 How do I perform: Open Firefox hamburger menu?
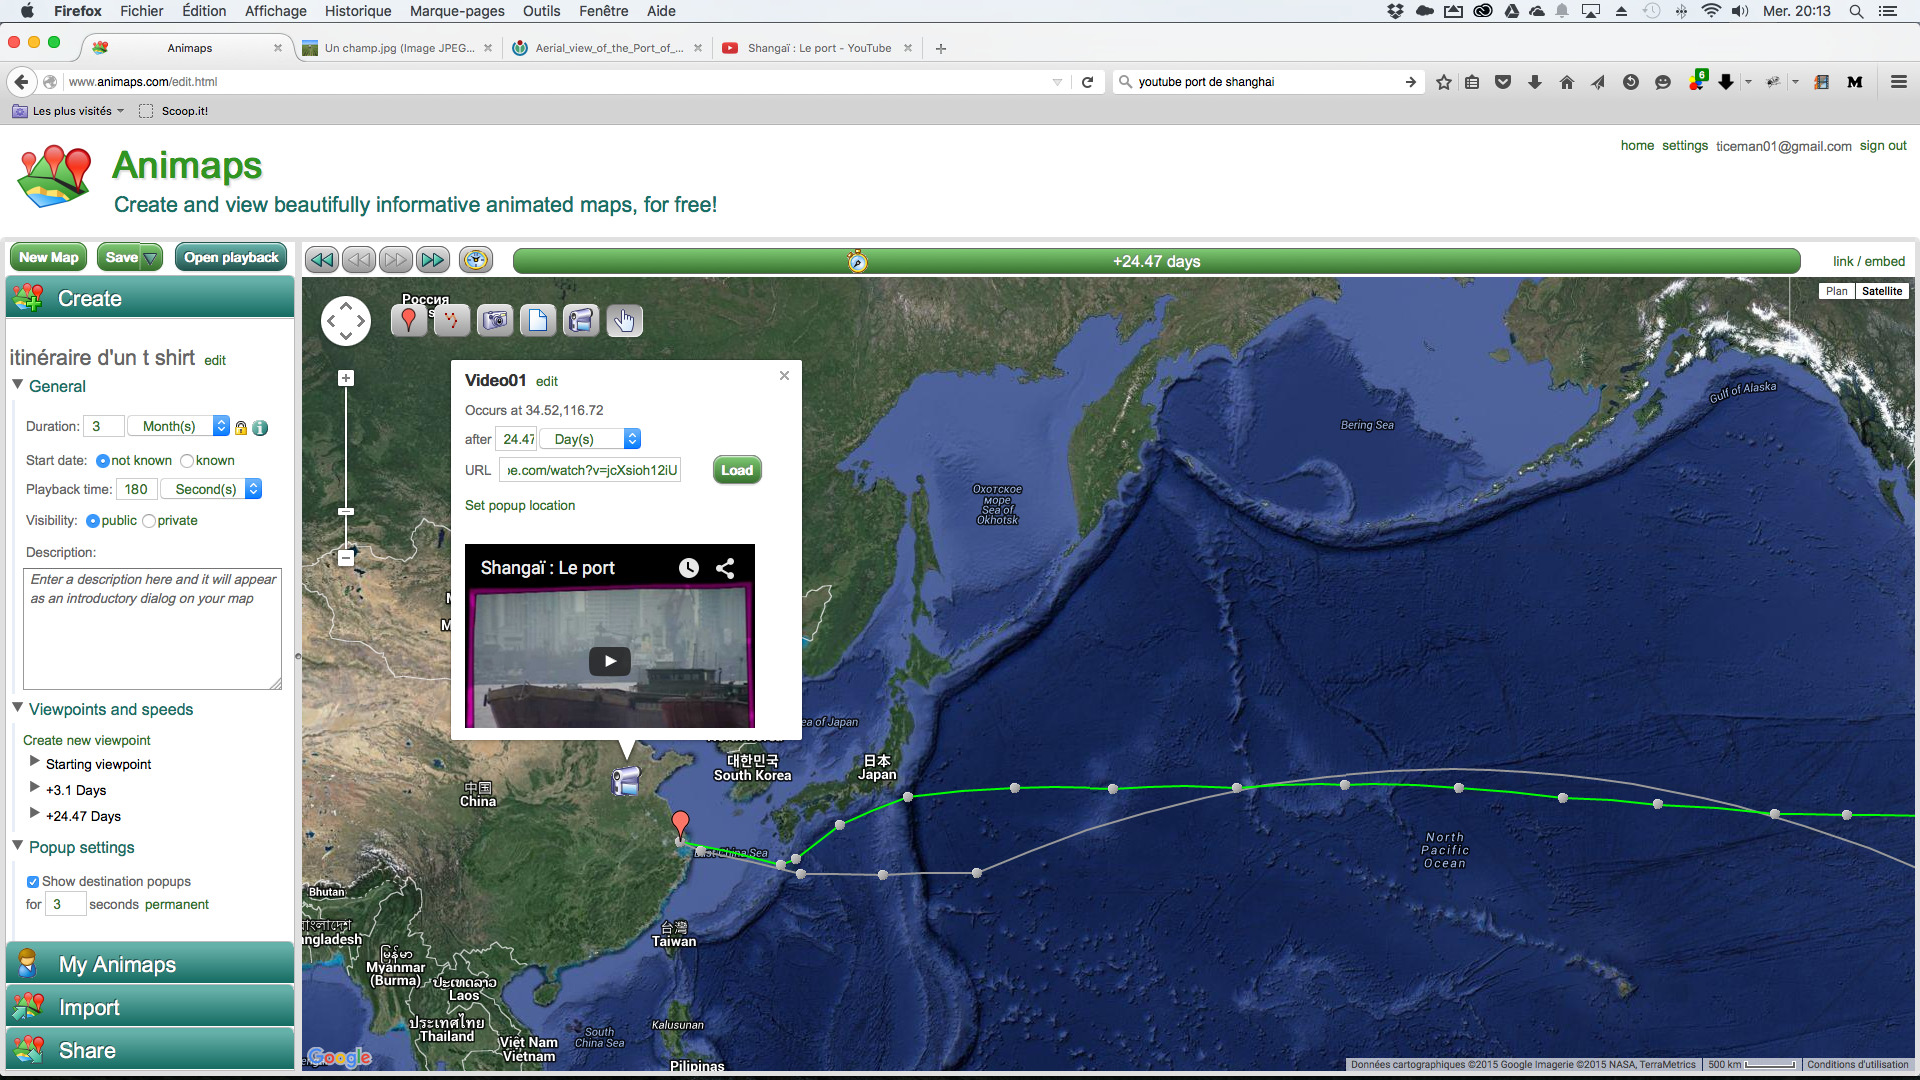pos(1899,82)
